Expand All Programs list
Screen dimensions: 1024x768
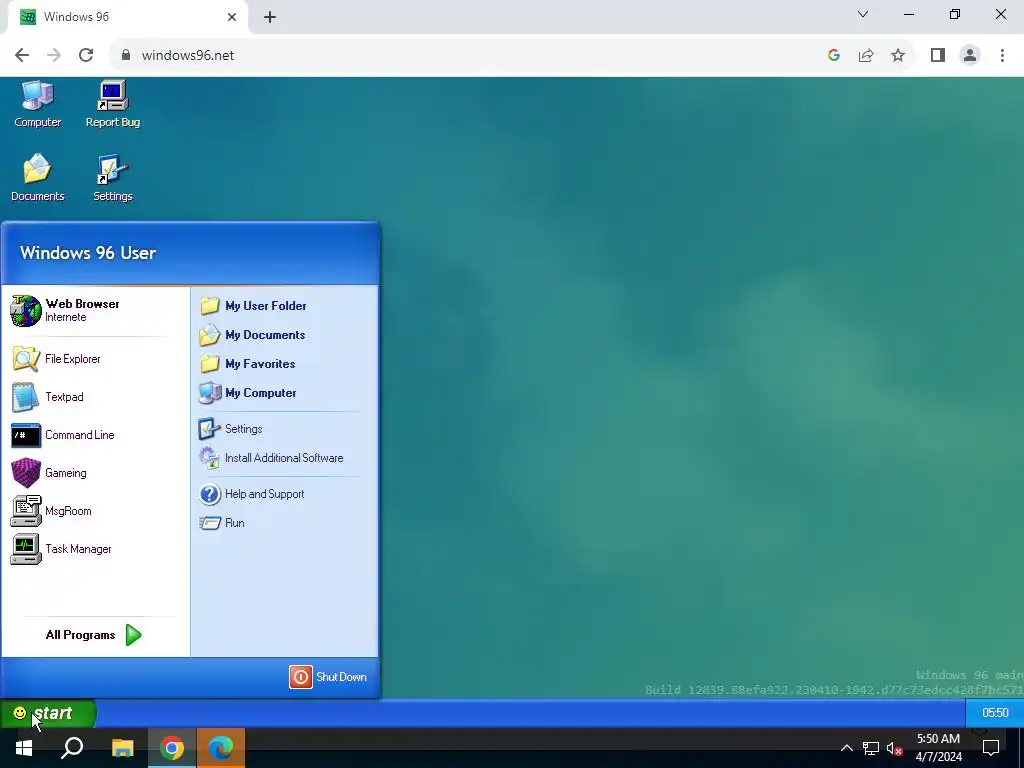tap(93, 635)
